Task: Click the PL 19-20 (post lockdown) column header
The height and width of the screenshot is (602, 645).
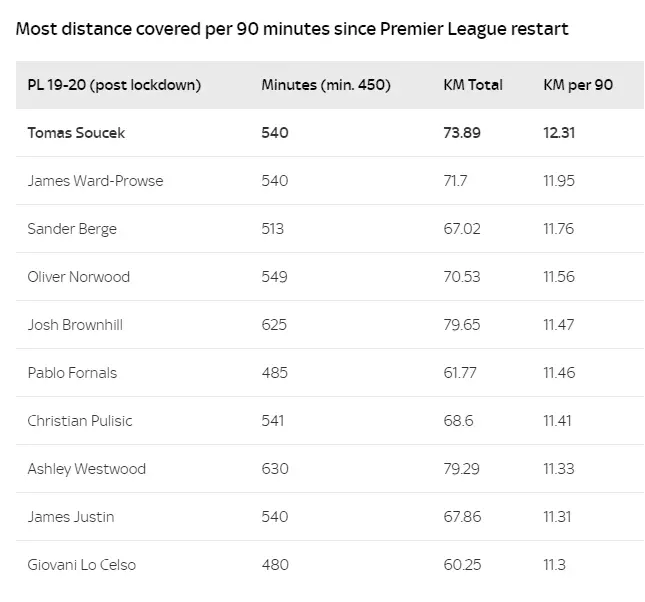Action: click(x=114, y=85)
